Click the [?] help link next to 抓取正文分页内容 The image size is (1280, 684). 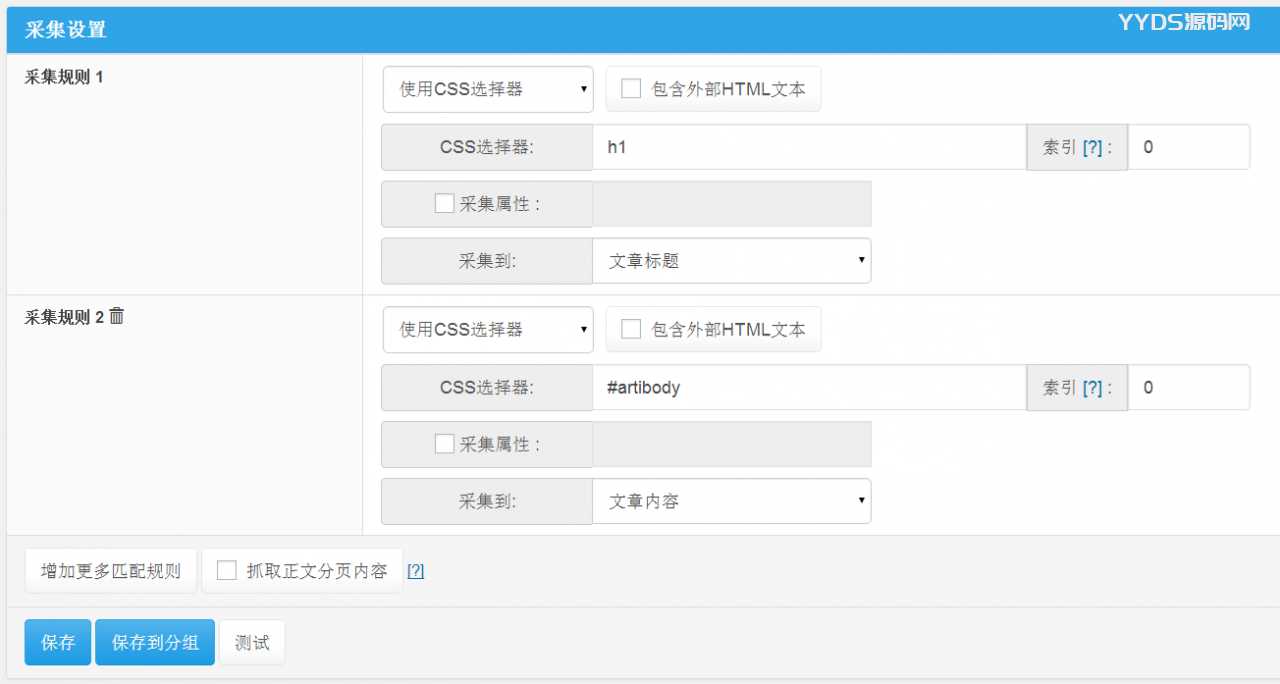[x=415, y=571]
